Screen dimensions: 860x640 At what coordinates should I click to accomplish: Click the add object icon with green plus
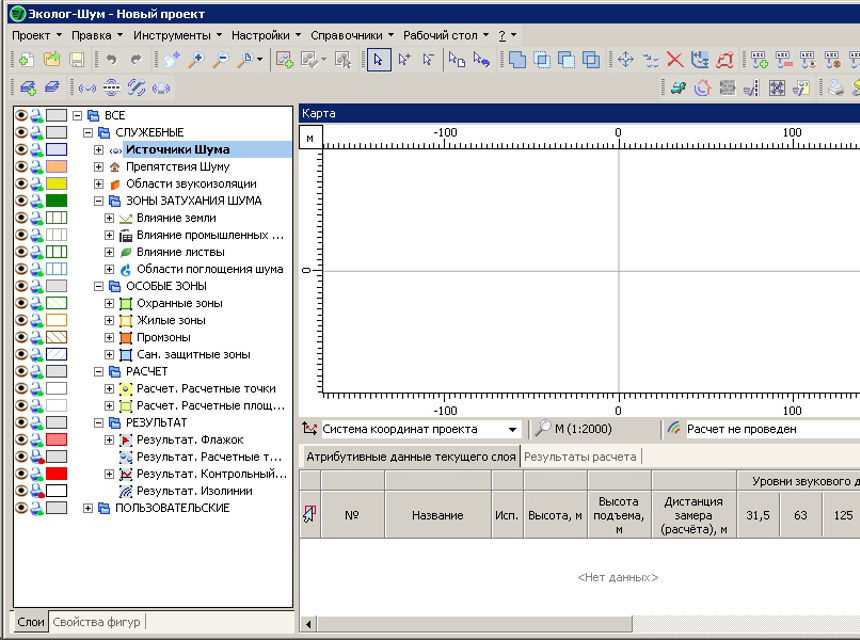click(284, 59)
